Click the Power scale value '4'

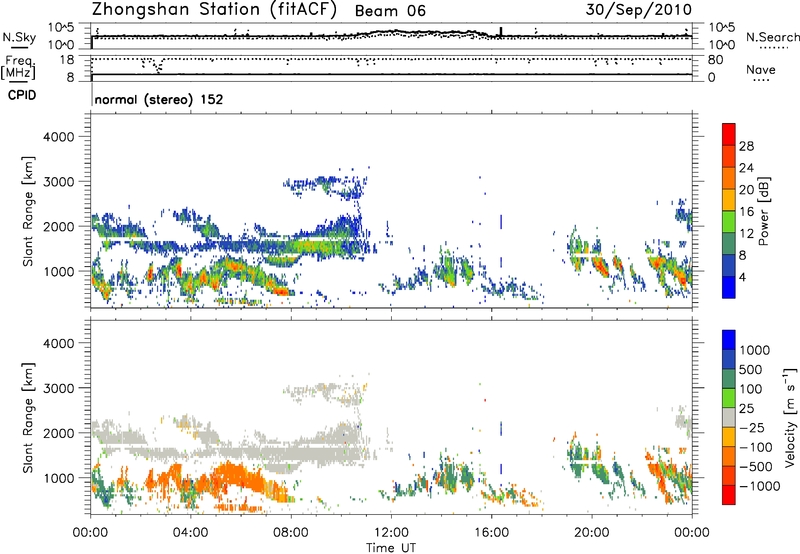pos(742,277)
